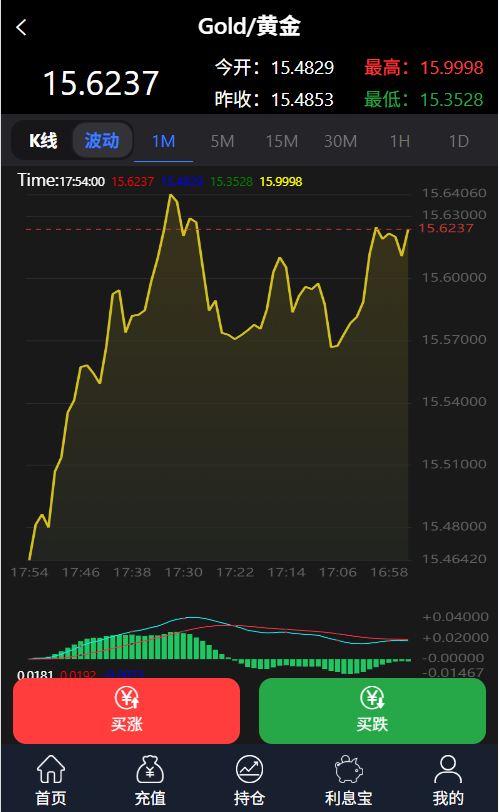The height and width of the screenshot is (812, 500).
Task: Open the money bag recharge icon 充值
Action: [x=150, y=769]
